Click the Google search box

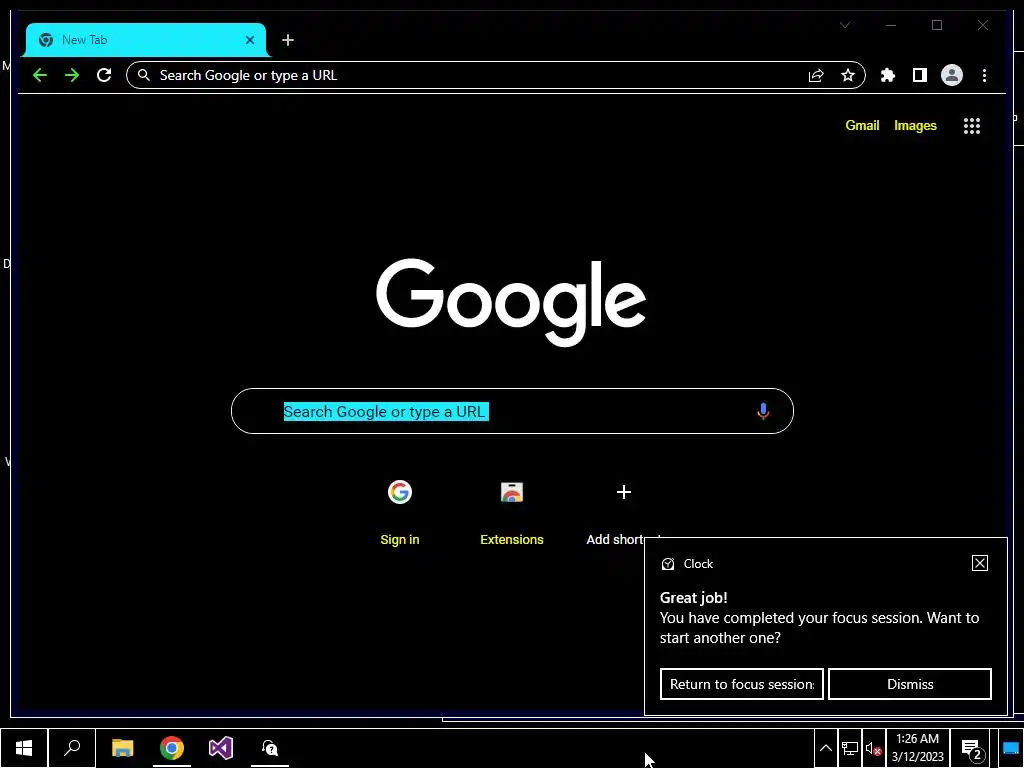pyautogui.click(x=512, y=411)
